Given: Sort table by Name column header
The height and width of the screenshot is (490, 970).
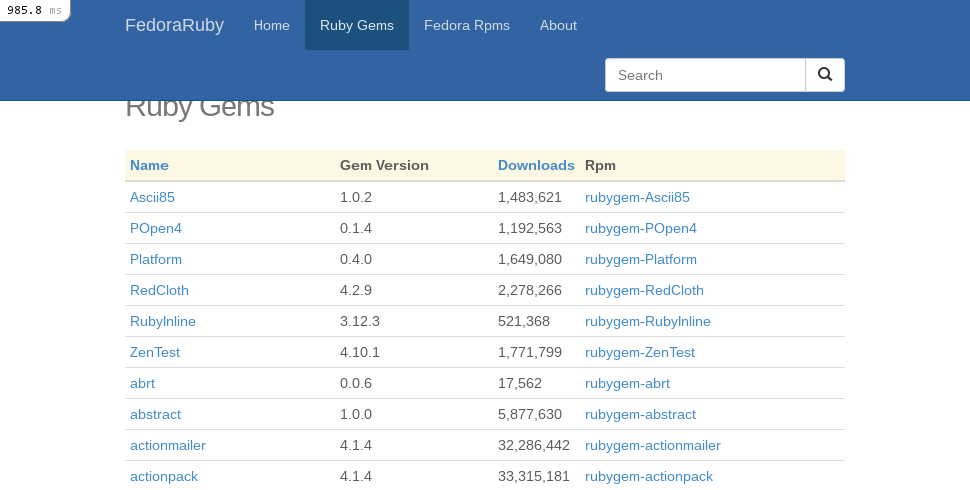Looking at the screenshot, I should pyautogui.click(x=149, y=165).
